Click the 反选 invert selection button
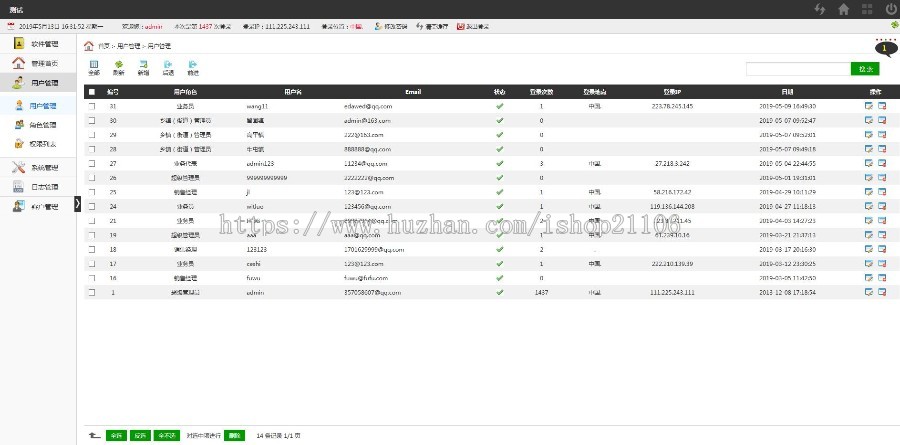The width and height of the screenshot is (900, 445). (141, 435)
